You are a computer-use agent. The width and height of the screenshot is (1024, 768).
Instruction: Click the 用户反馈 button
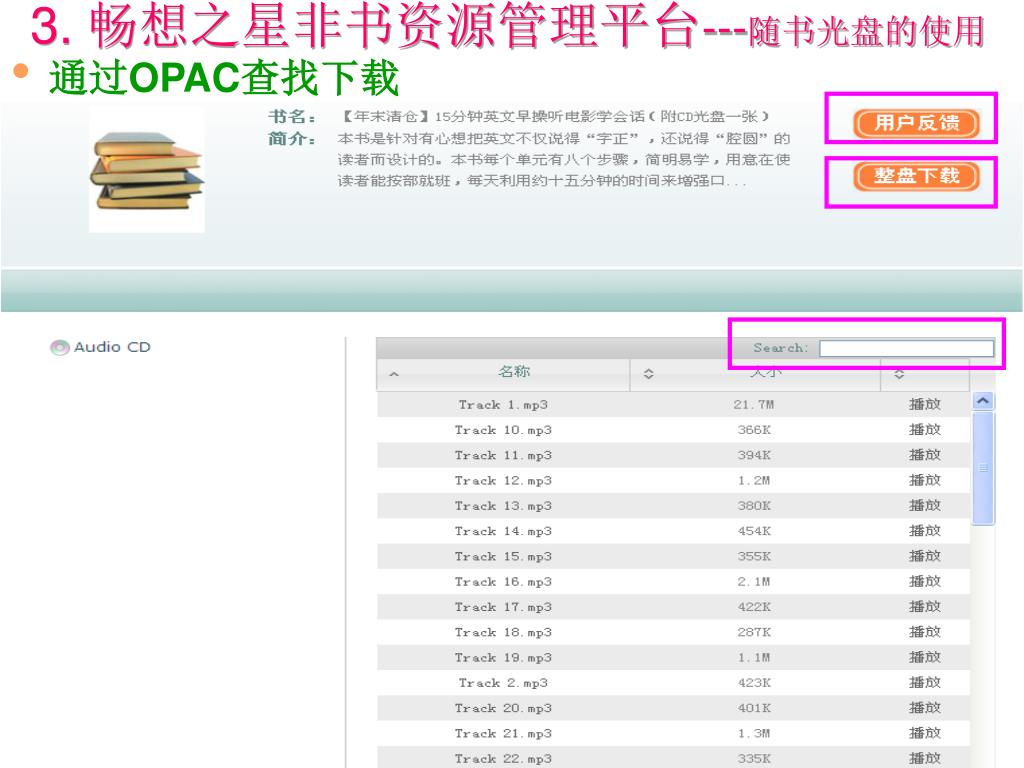[916, 123]
